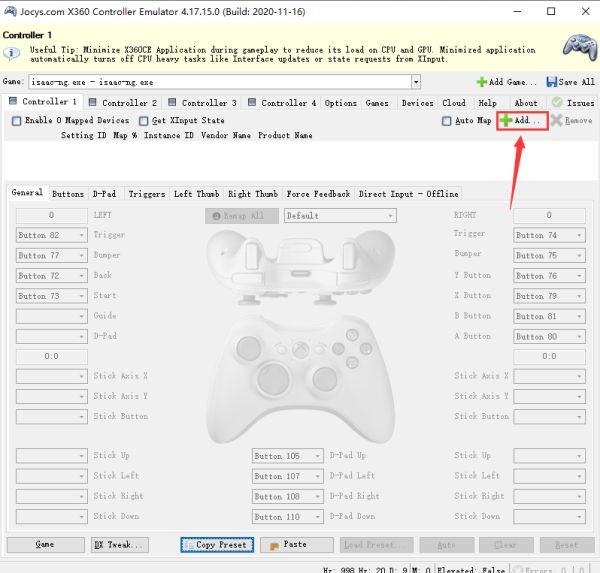Click the Paste button's clipboard icon

tap(268, 545)
